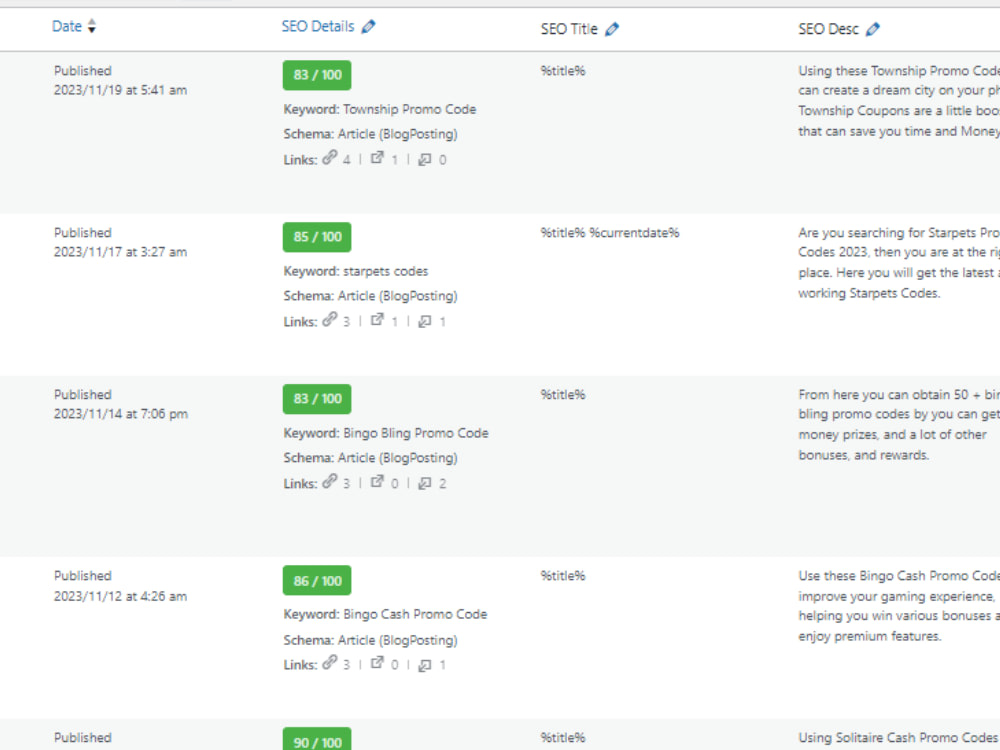
Task: Click the incoming links icon in Township row
Action: point(424,159)
